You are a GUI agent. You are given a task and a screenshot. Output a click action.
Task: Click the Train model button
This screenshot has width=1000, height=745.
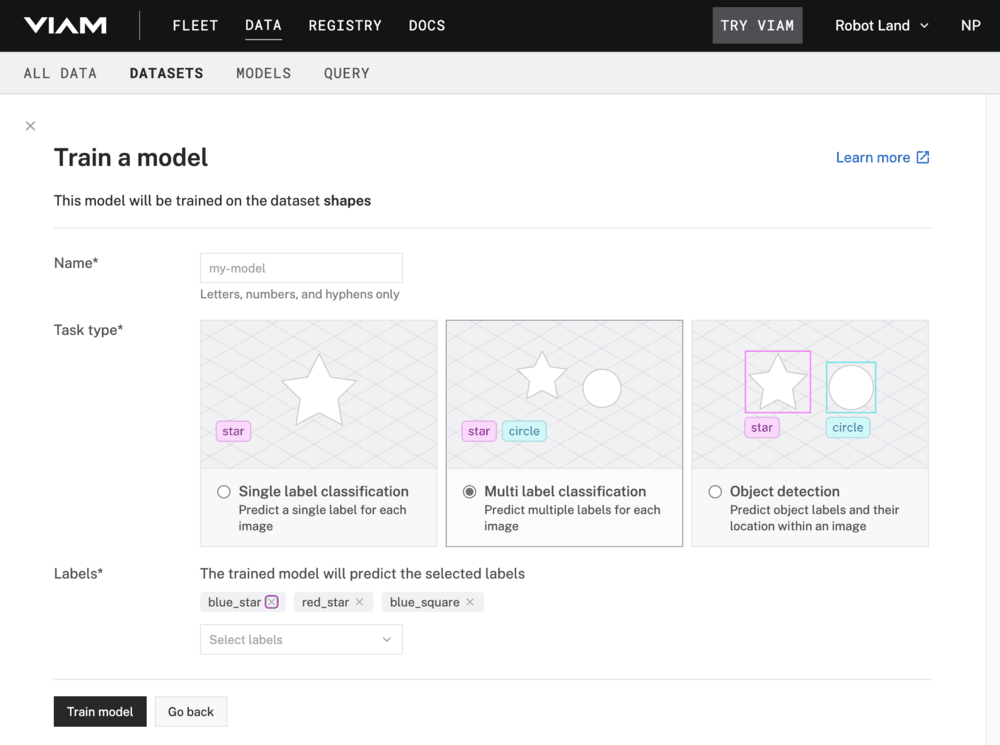pos(100,712)
